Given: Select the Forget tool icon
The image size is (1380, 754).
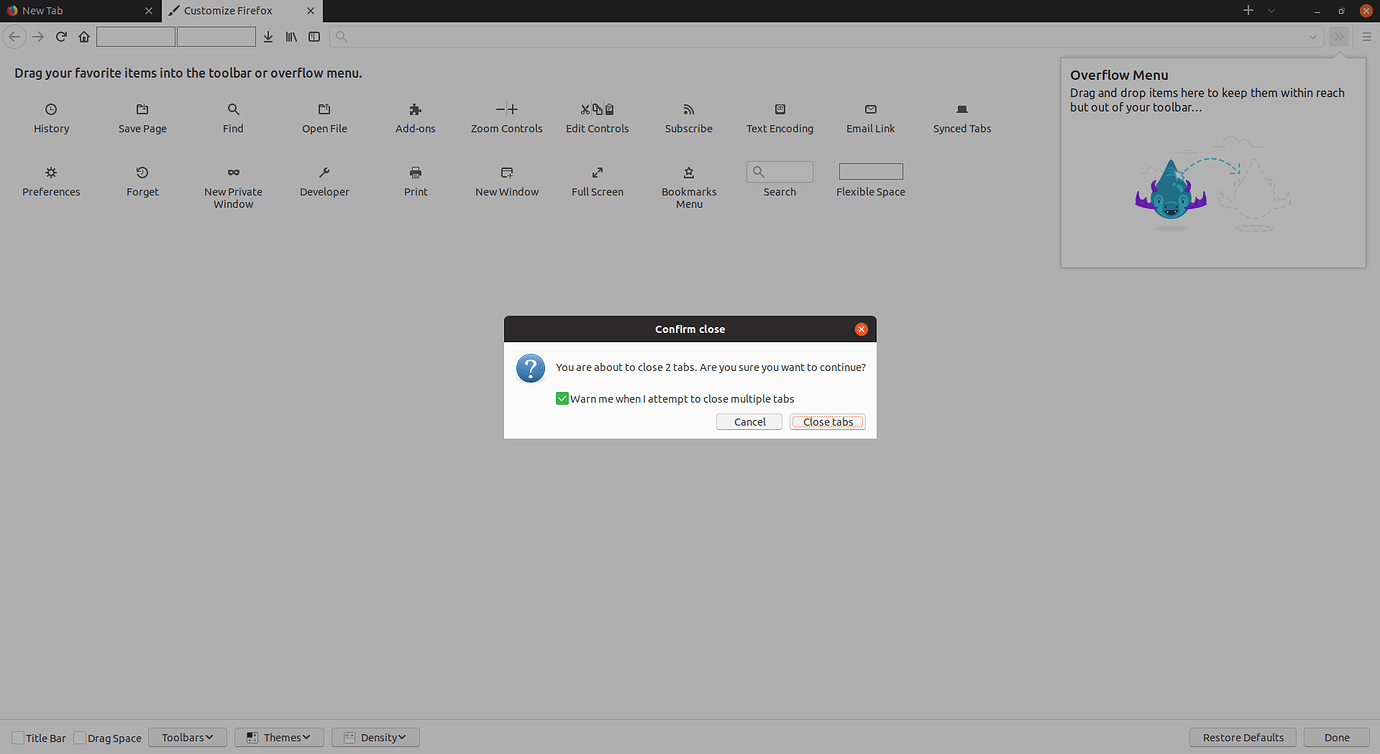Looking at the screenshot, I should 142,173.
